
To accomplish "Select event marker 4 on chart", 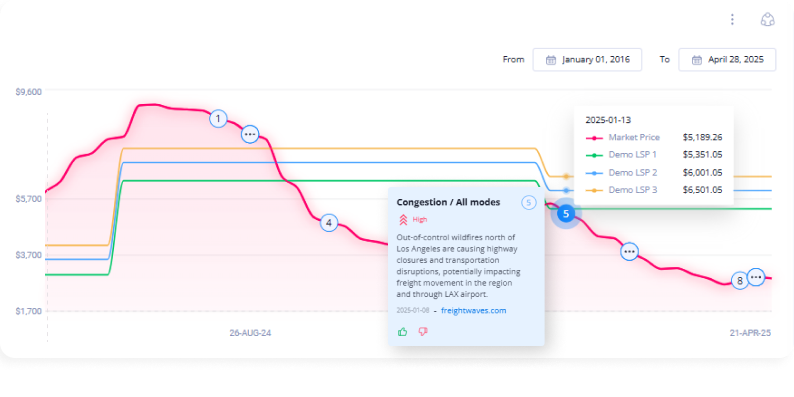I will pyautogui.click(x=329, y=222).
